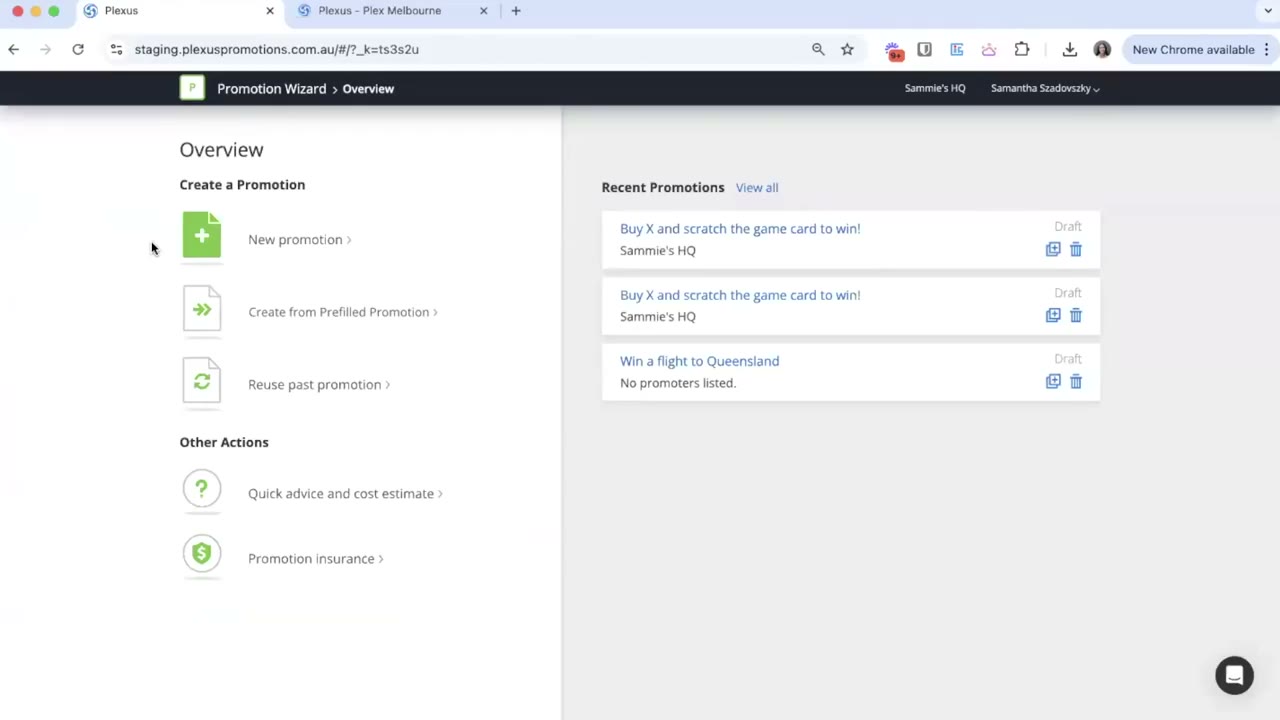Click the Quick advice question mark icon

click(201, 489)
